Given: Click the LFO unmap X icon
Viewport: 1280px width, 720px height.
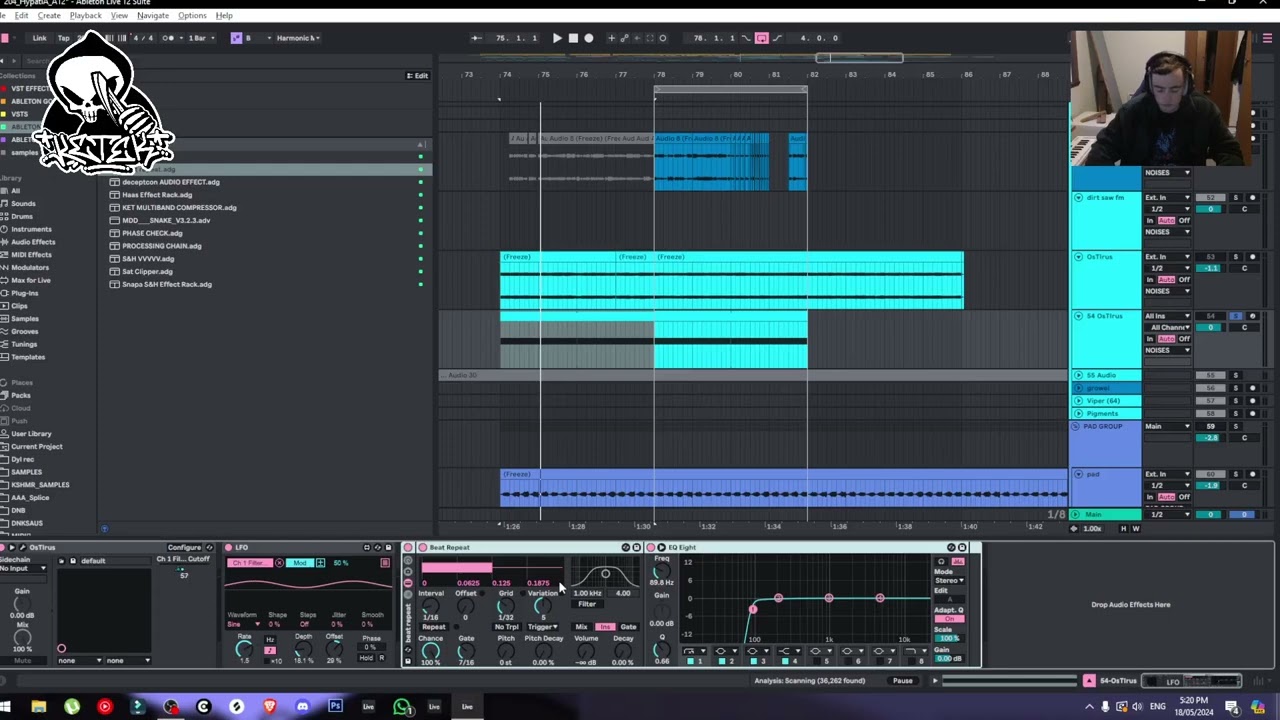Looking at the screenshot, I should point(279,563).
